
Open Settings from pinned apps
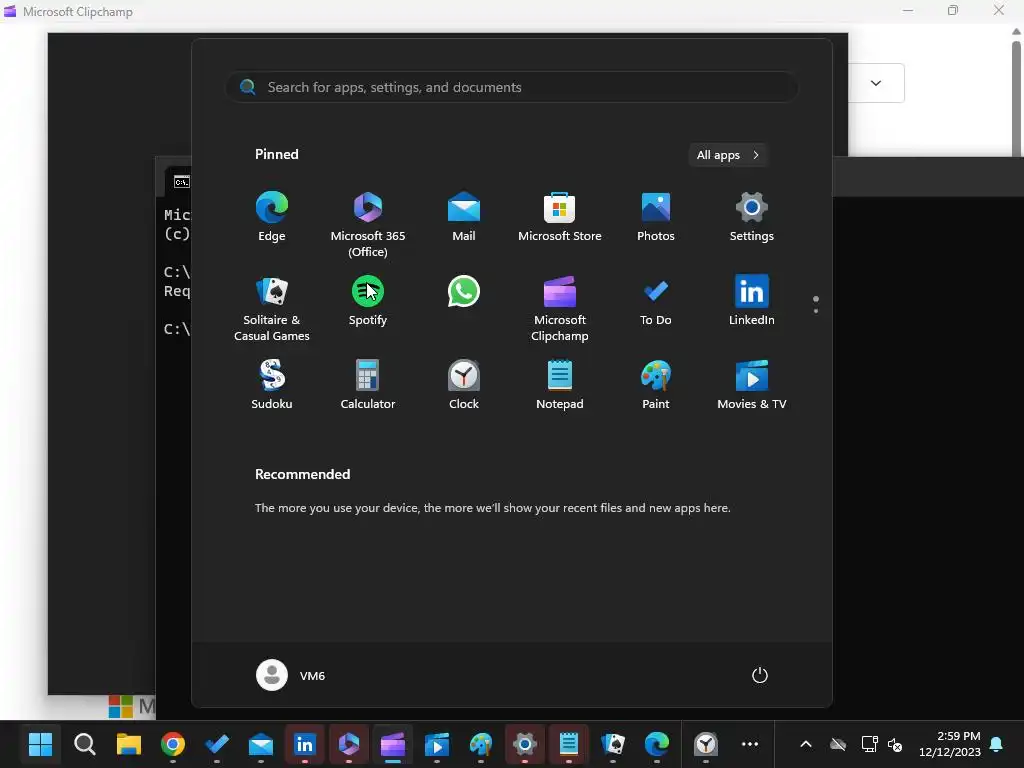pyautogui.click(x=752, y=217)
